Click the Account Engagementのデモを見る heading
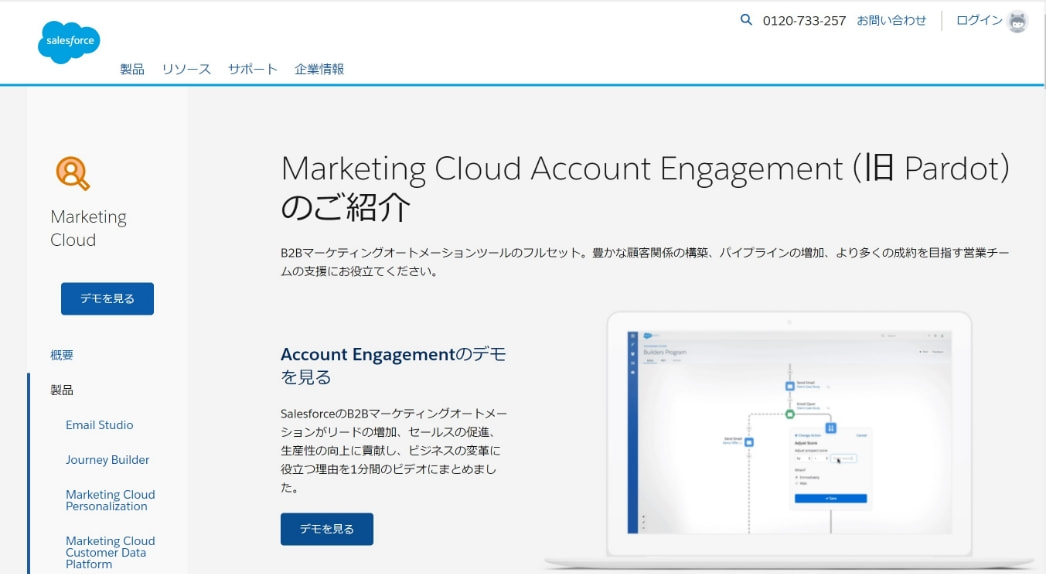Viewport: 1046px width, 574px height. [393, 365]
